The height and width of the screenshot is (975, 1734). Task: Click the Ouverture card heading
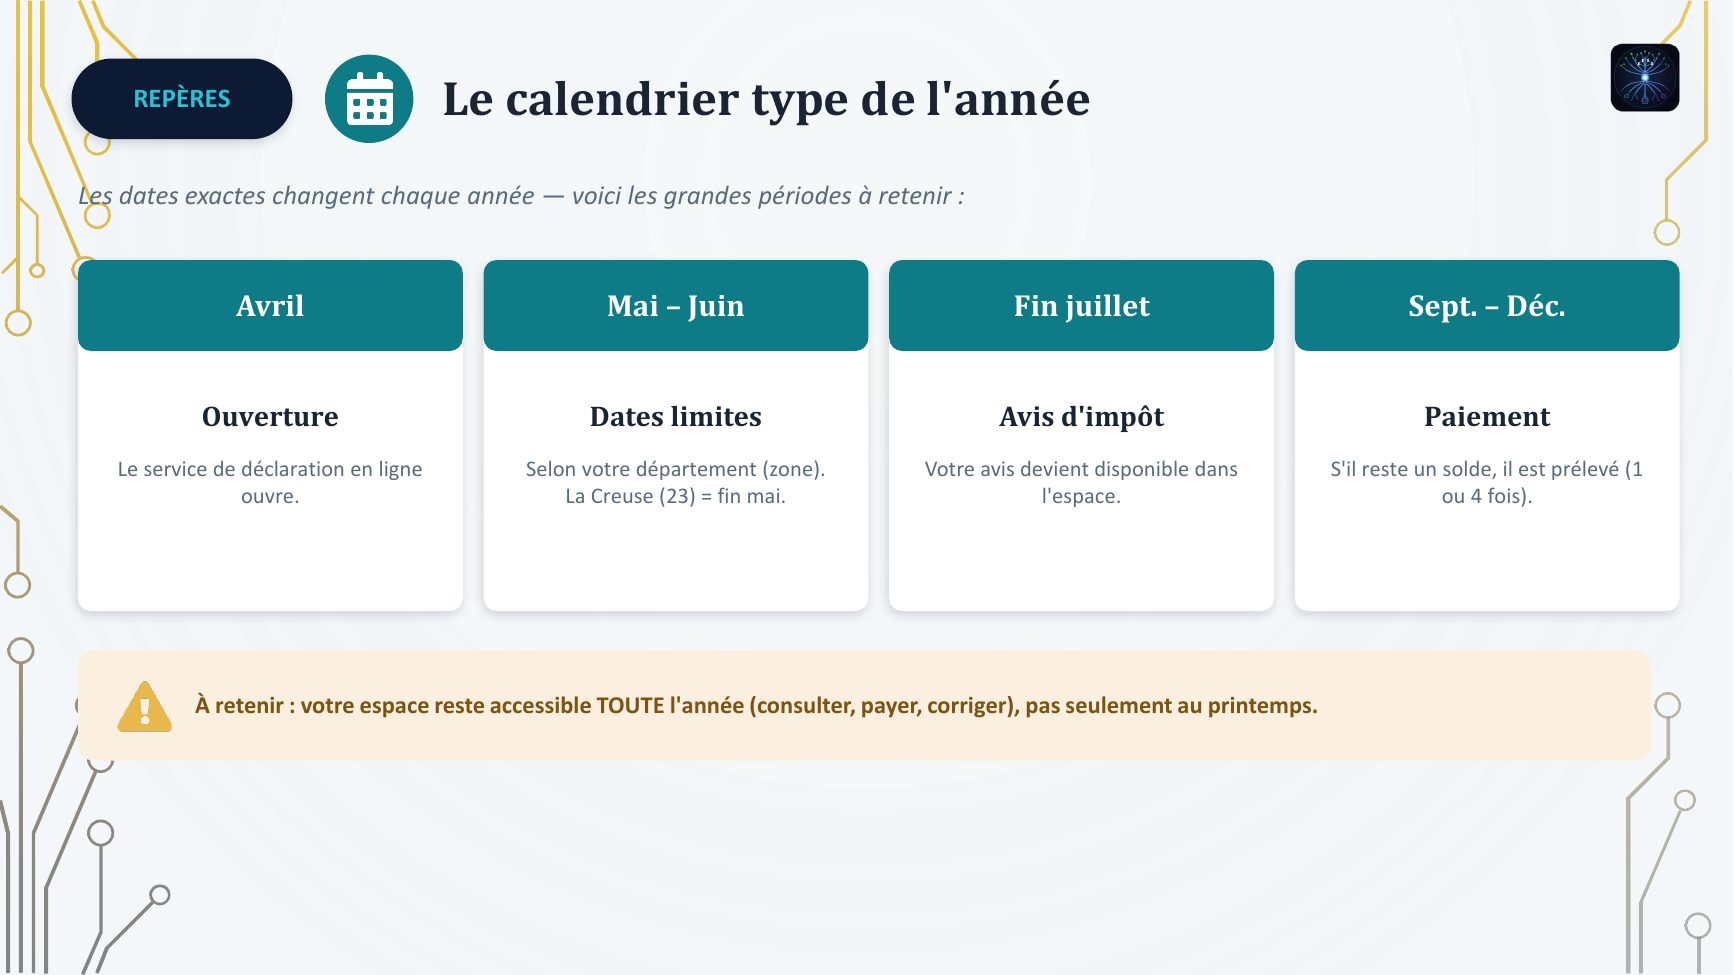tap(270, 416)
